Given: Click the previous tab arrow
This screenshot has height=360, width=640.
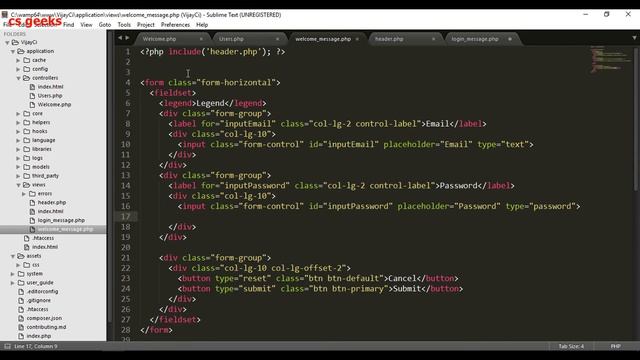Looking at the screenshot, I should pos(120,38).
